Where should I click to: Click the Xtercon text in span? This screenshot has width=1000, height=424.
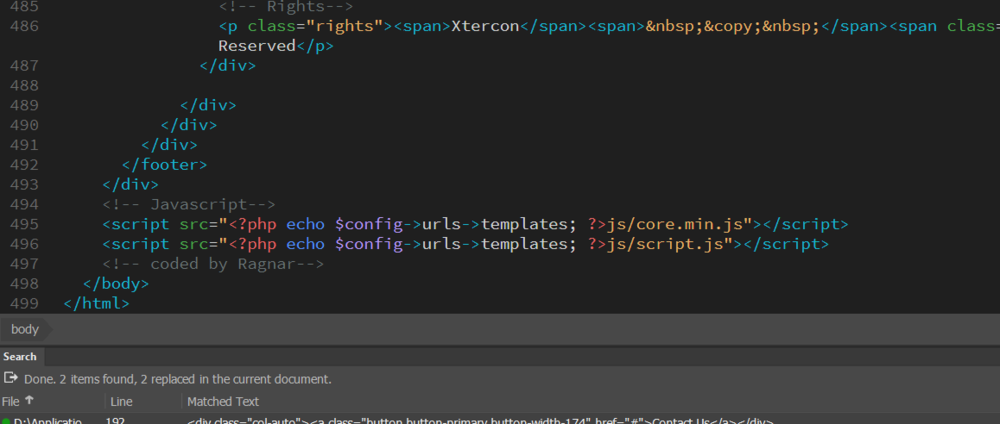point(485,26)
